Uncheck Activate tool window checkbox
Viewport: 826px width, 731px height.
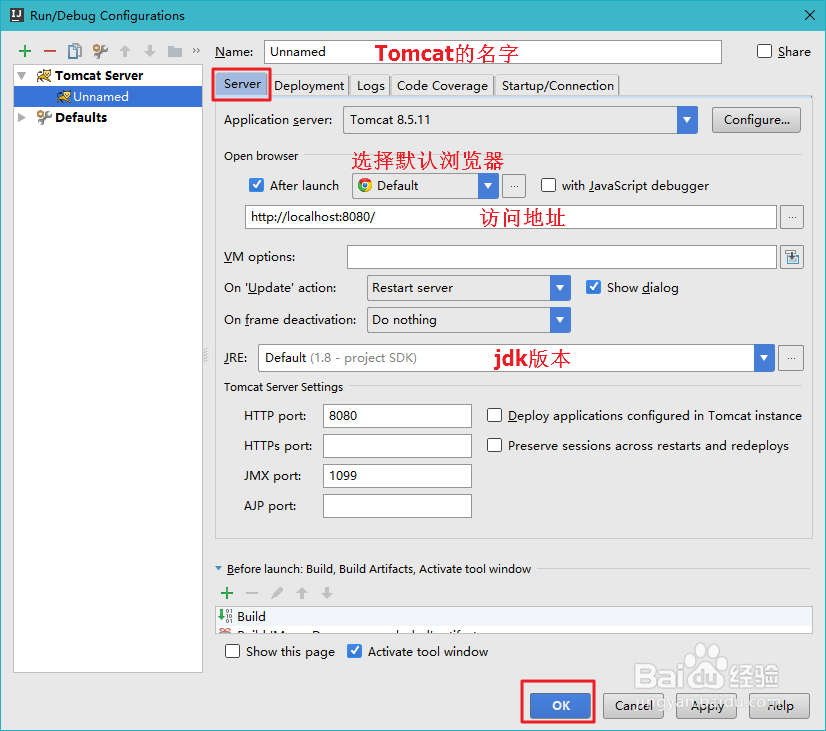click(354, 651)
